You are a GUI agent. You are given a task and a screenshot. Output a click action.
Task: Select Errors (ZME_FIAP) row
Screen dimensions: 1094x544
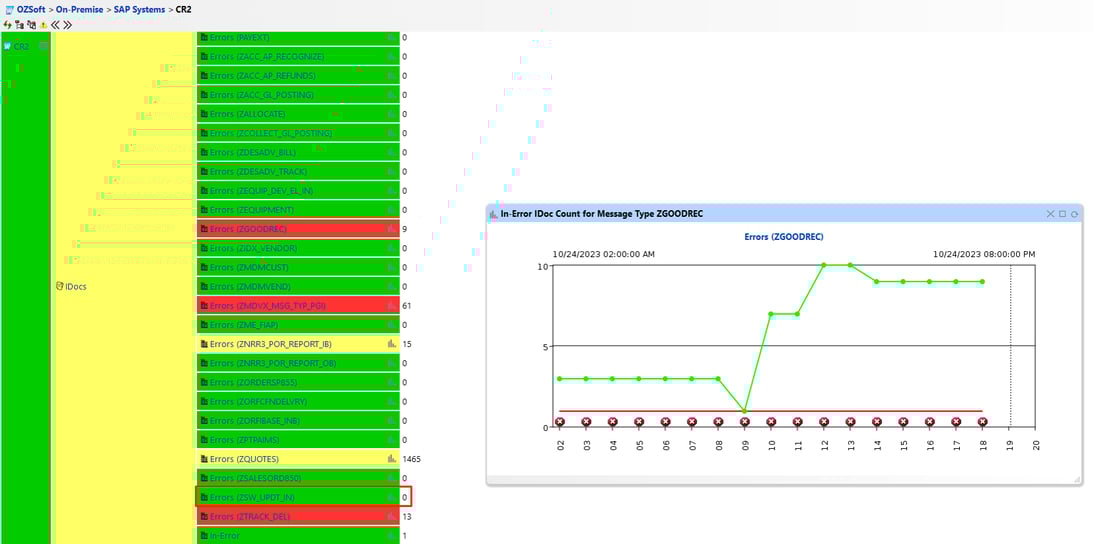pos(298,325)
